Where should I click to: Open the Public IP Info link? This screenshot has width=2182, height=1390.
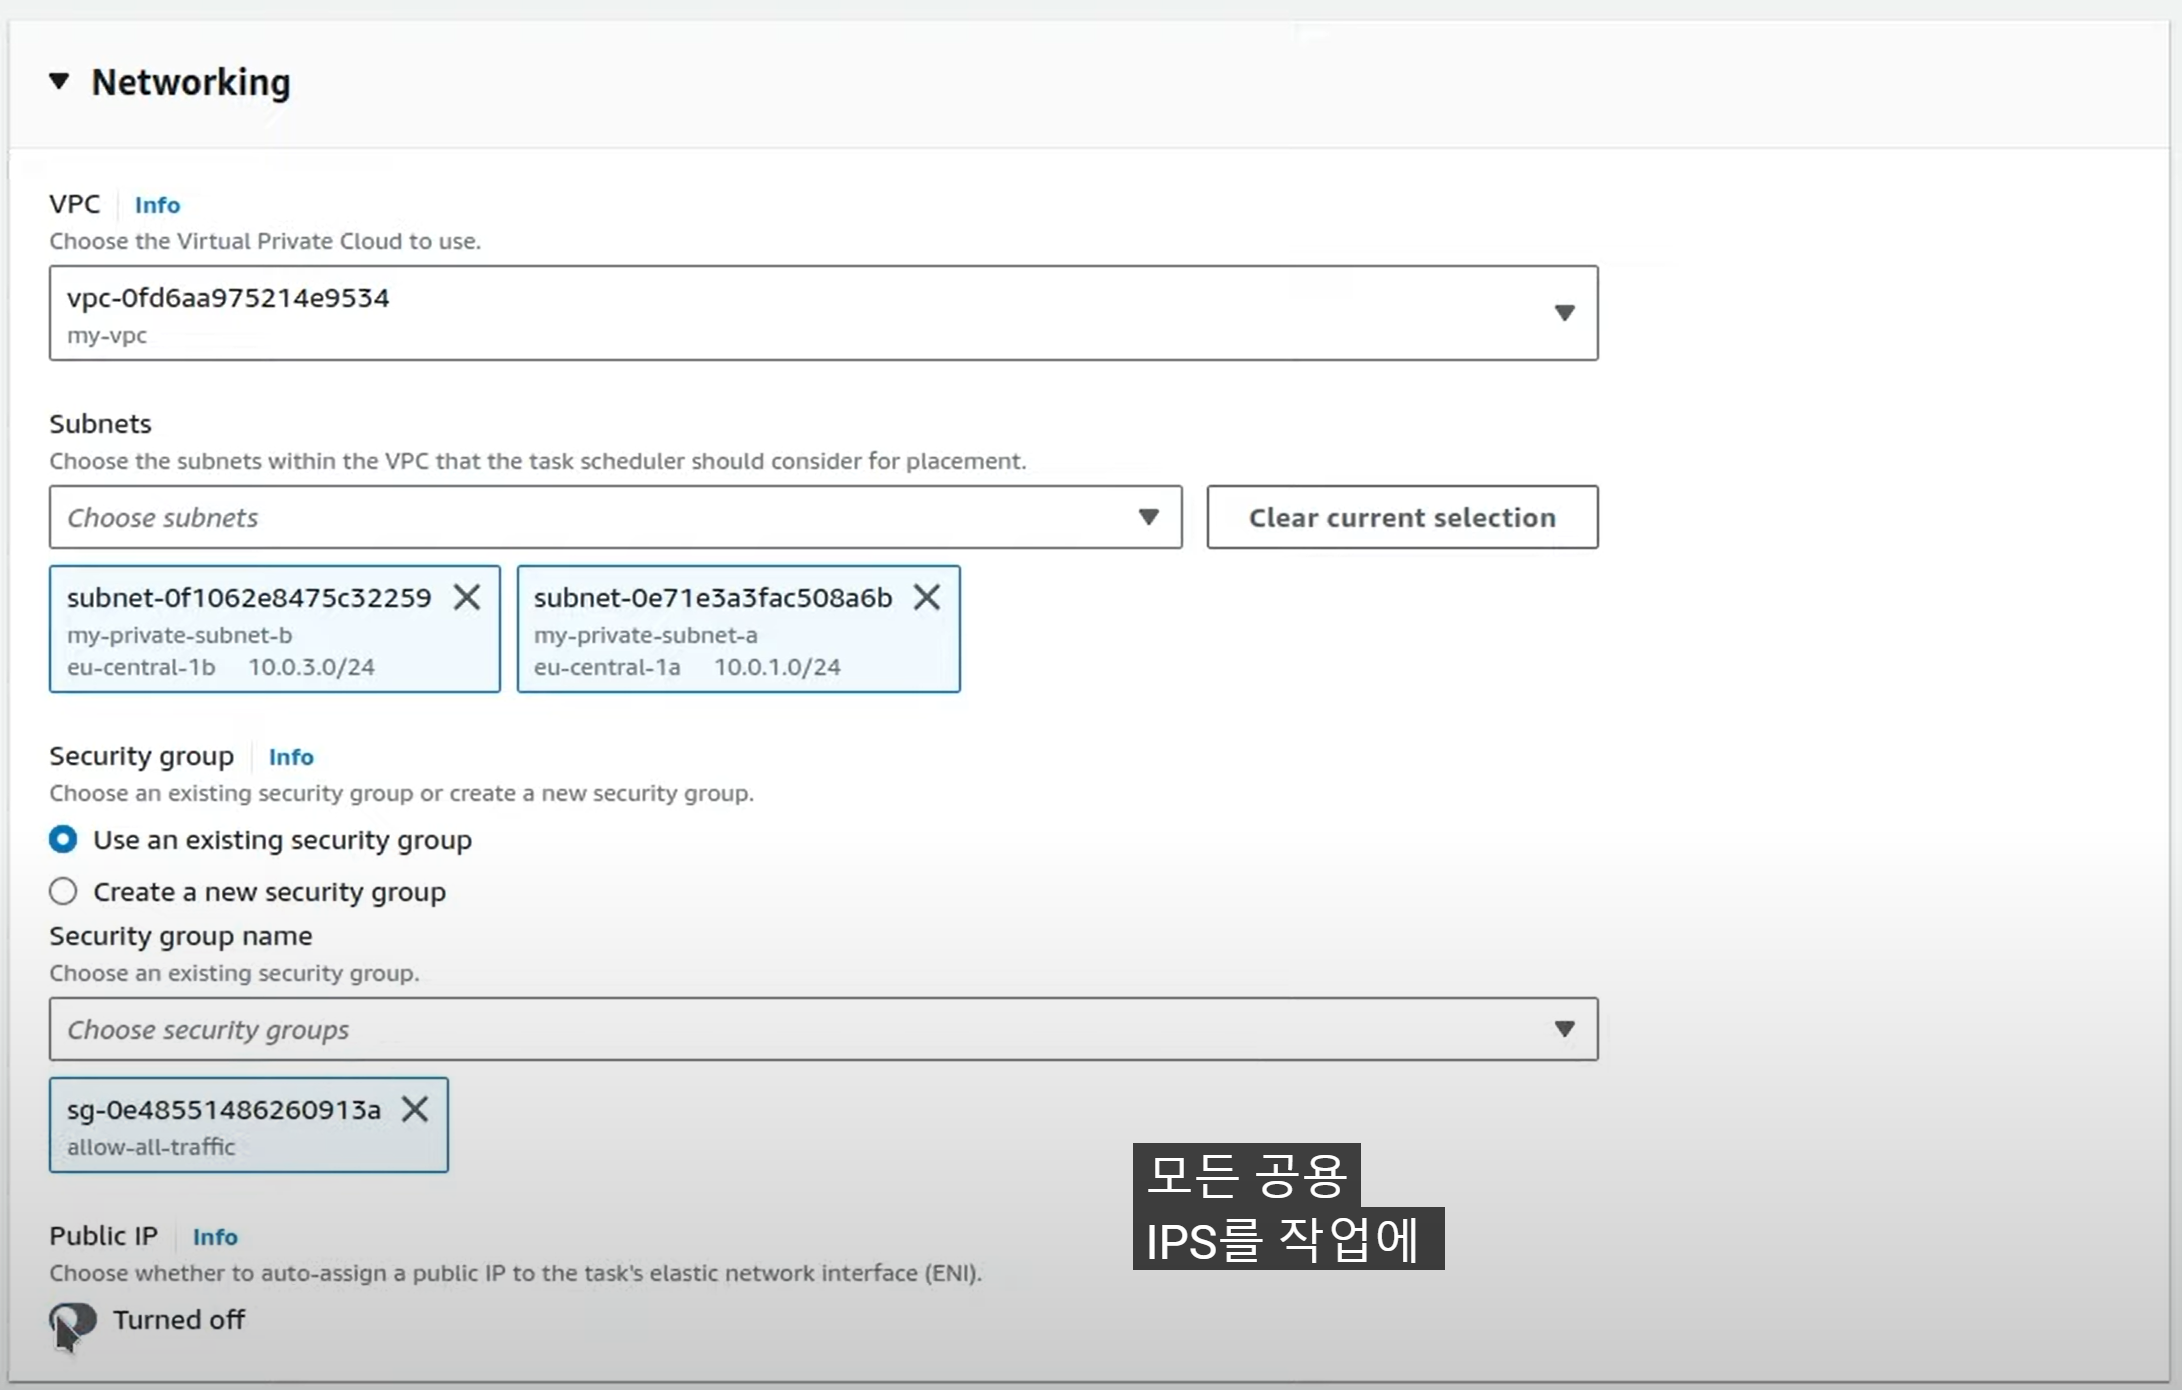[215, 1237]
